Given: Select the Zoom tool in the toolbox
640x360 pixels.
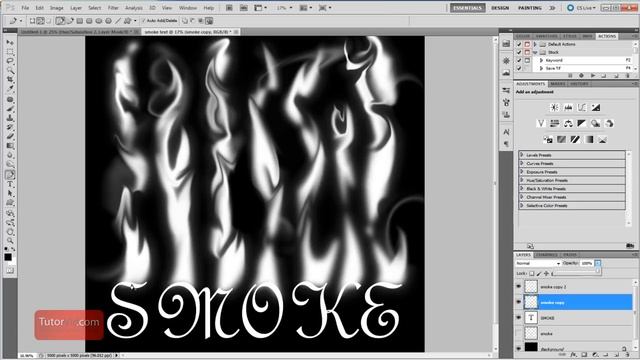Looking at the screenshot, I should 10,240.
